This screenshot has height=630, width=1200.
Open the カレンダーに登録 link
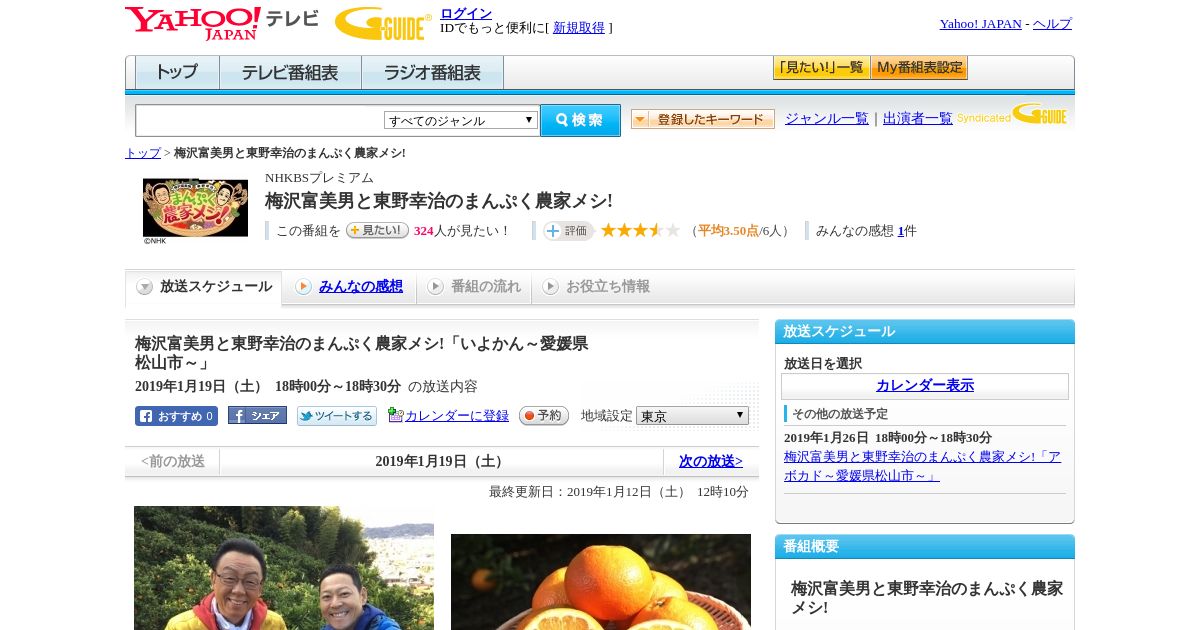(x=457, y=415)
